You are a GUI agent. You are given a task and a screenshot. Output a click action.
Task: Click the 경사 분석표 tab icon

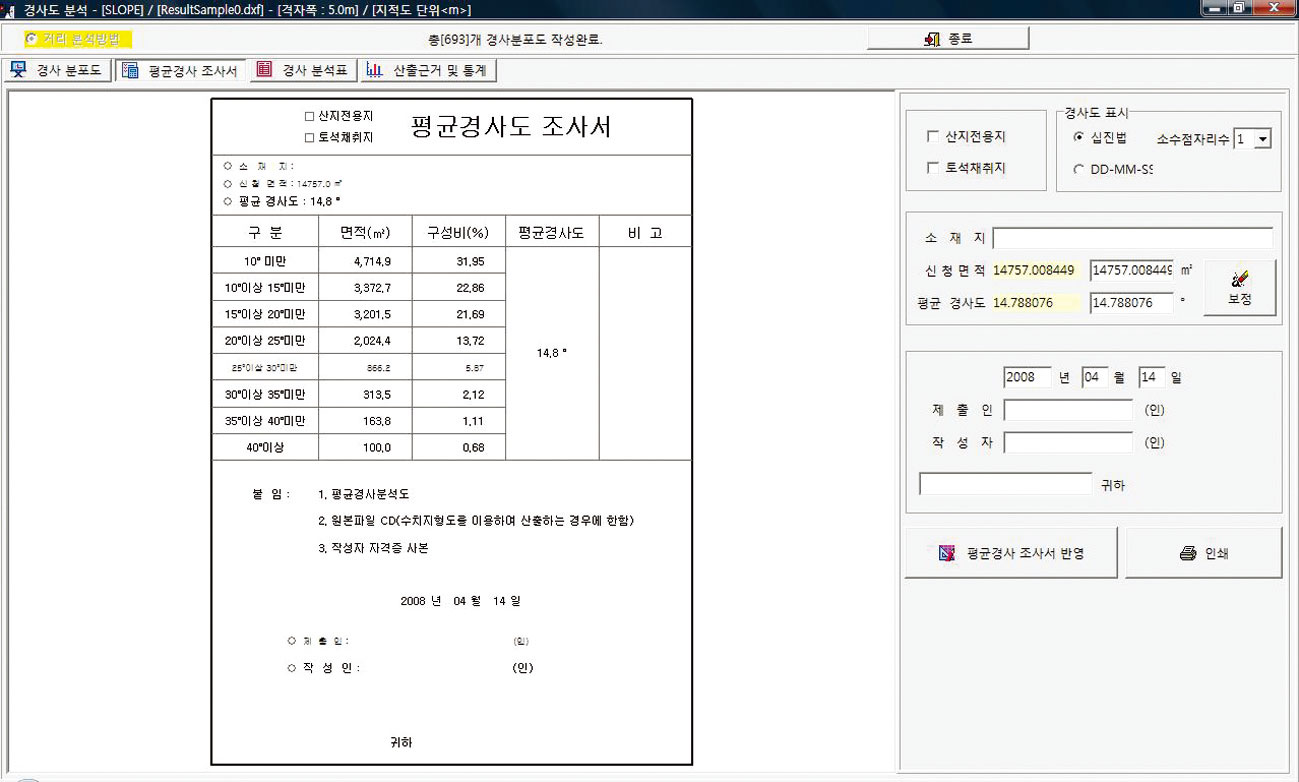point(264,70)
